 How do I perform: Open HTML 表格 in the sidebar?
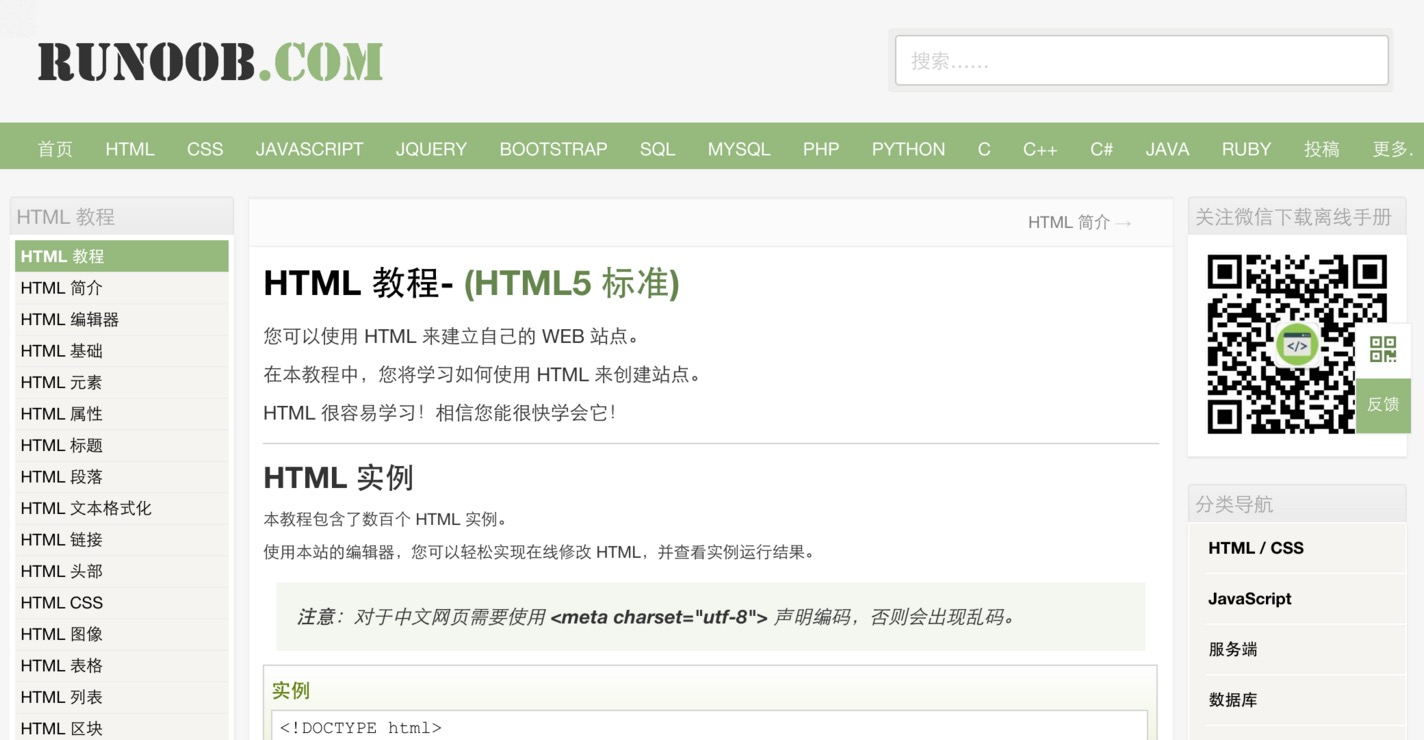tap(62, 665)
